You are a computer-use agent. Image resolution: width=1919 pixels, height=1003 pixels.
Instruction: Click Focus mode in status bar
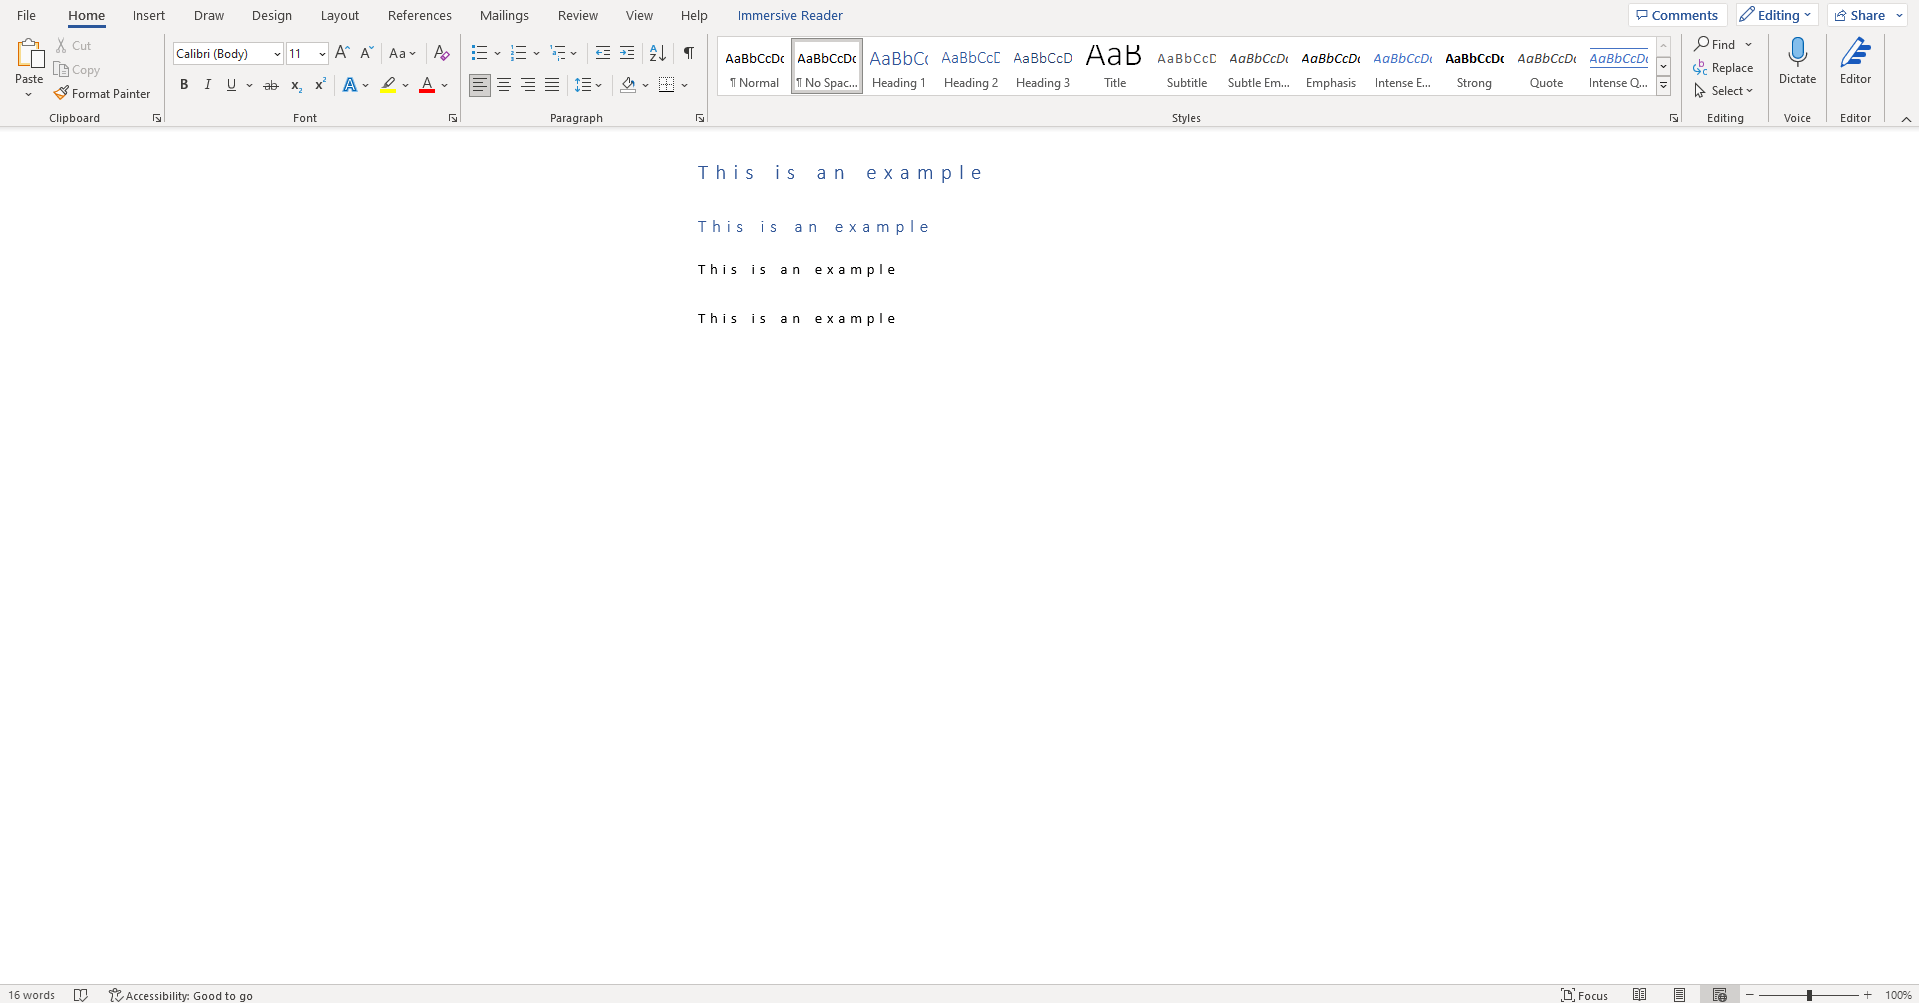coord(1585,995)
